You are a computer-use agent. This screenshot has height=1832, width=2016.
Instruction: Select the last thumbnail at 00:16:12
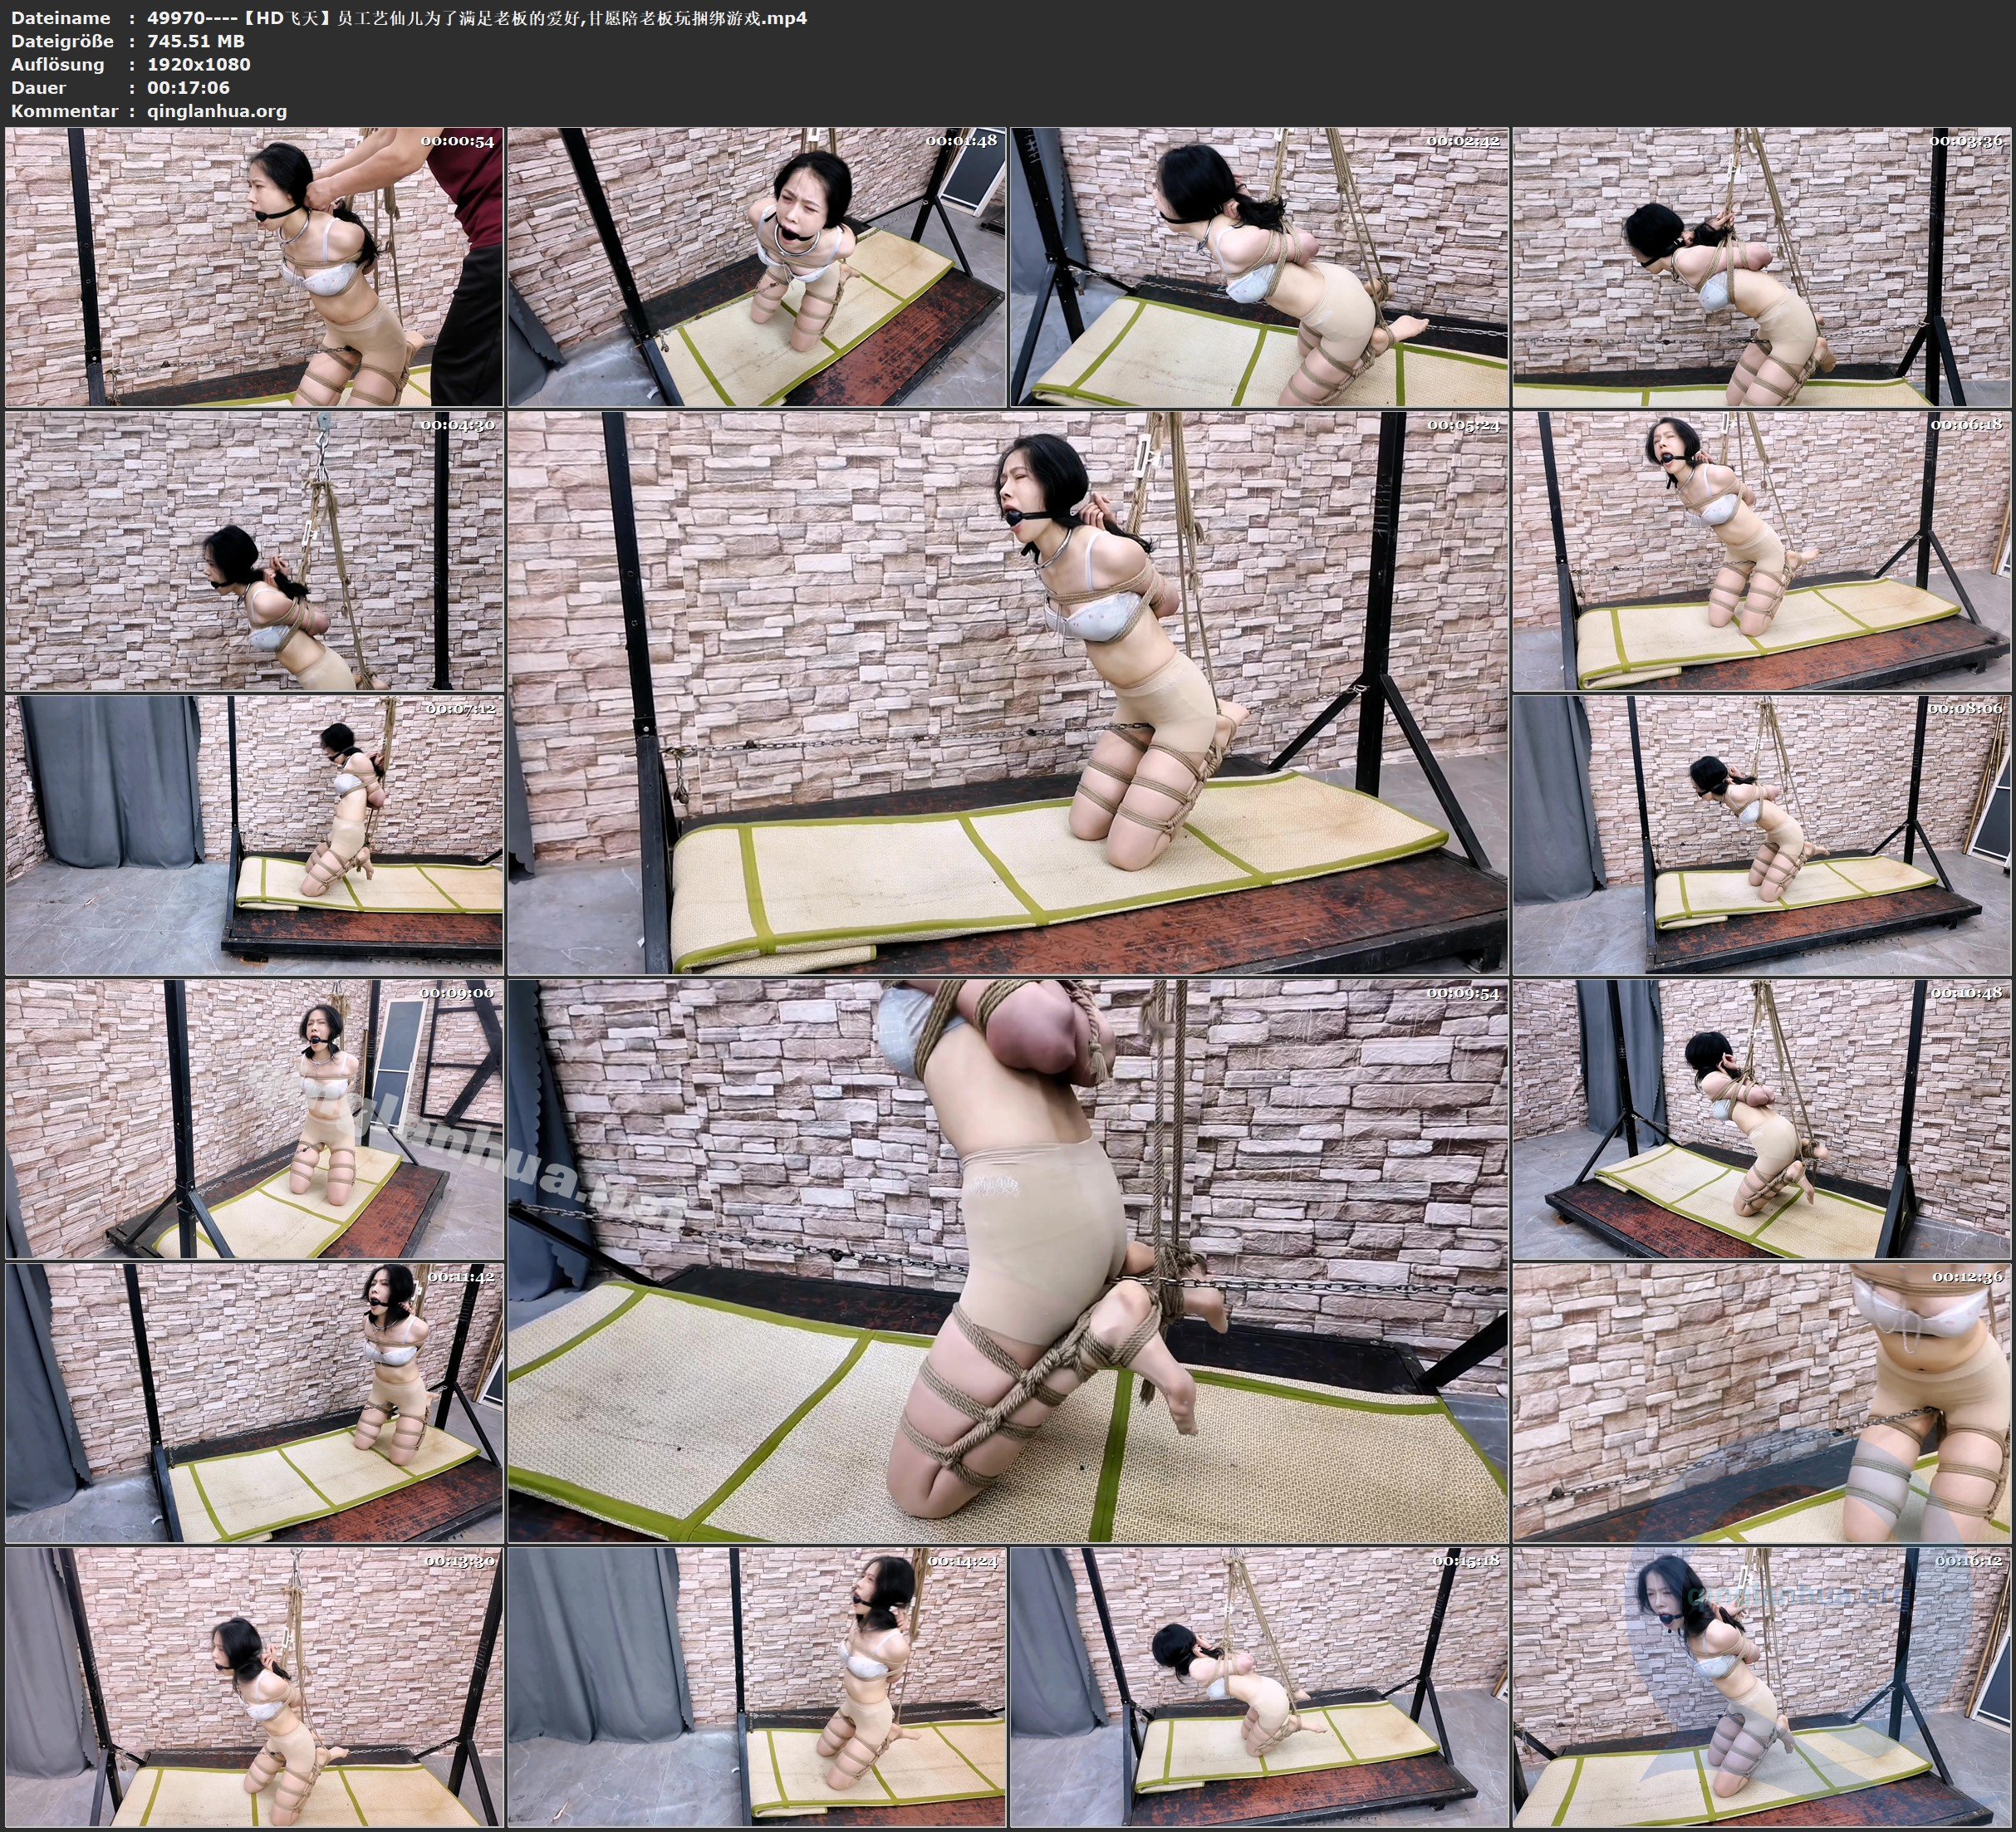click(1762, 1687)
